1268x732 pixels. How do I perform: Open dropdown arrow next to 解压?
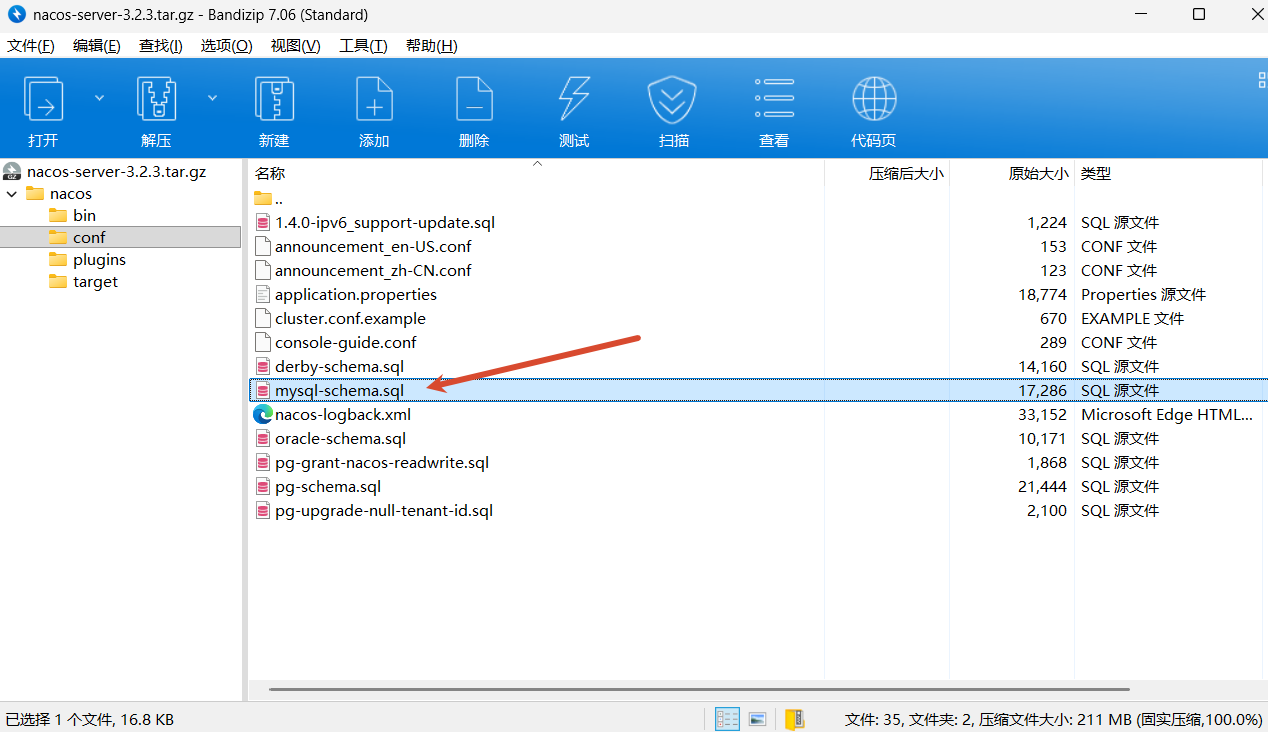(x=212, y=98)
